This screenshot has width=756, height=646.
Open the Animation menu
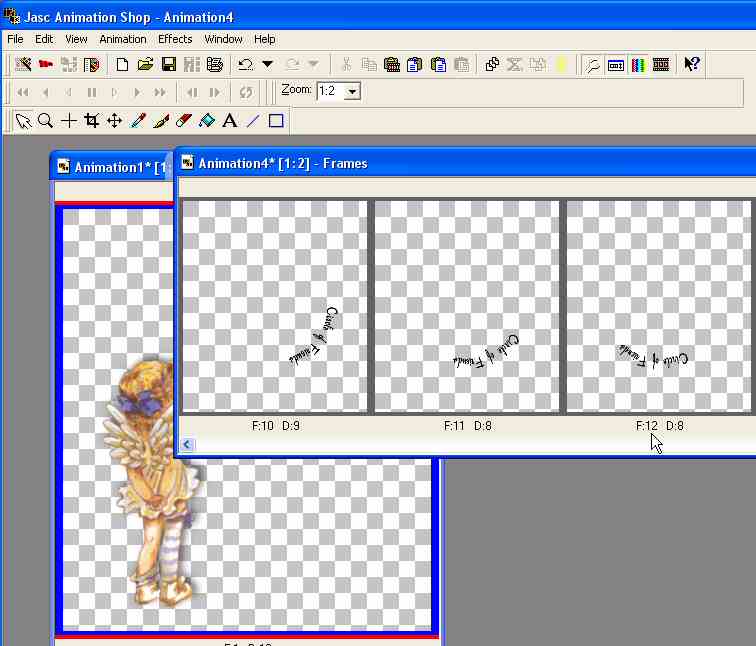click(x=122, y=39)
